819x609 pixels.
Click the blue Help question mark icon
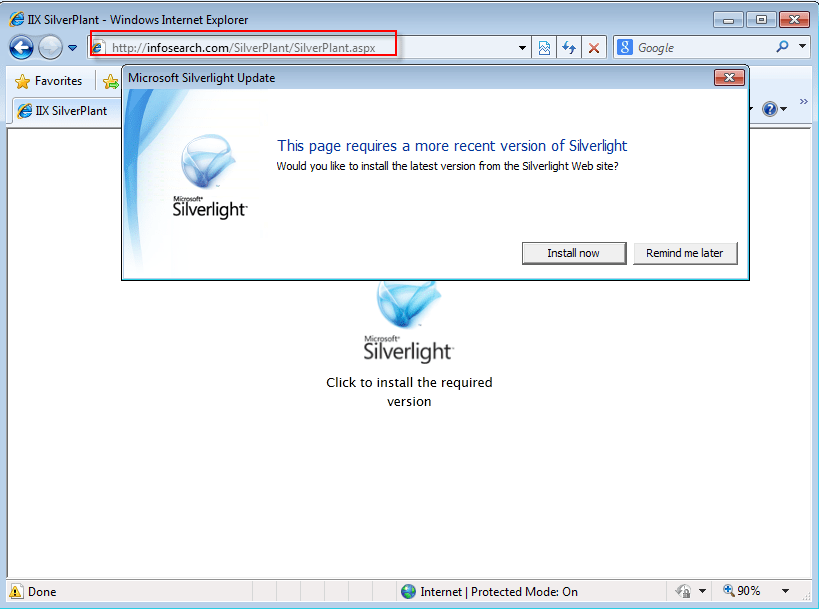tap(769, 109)
